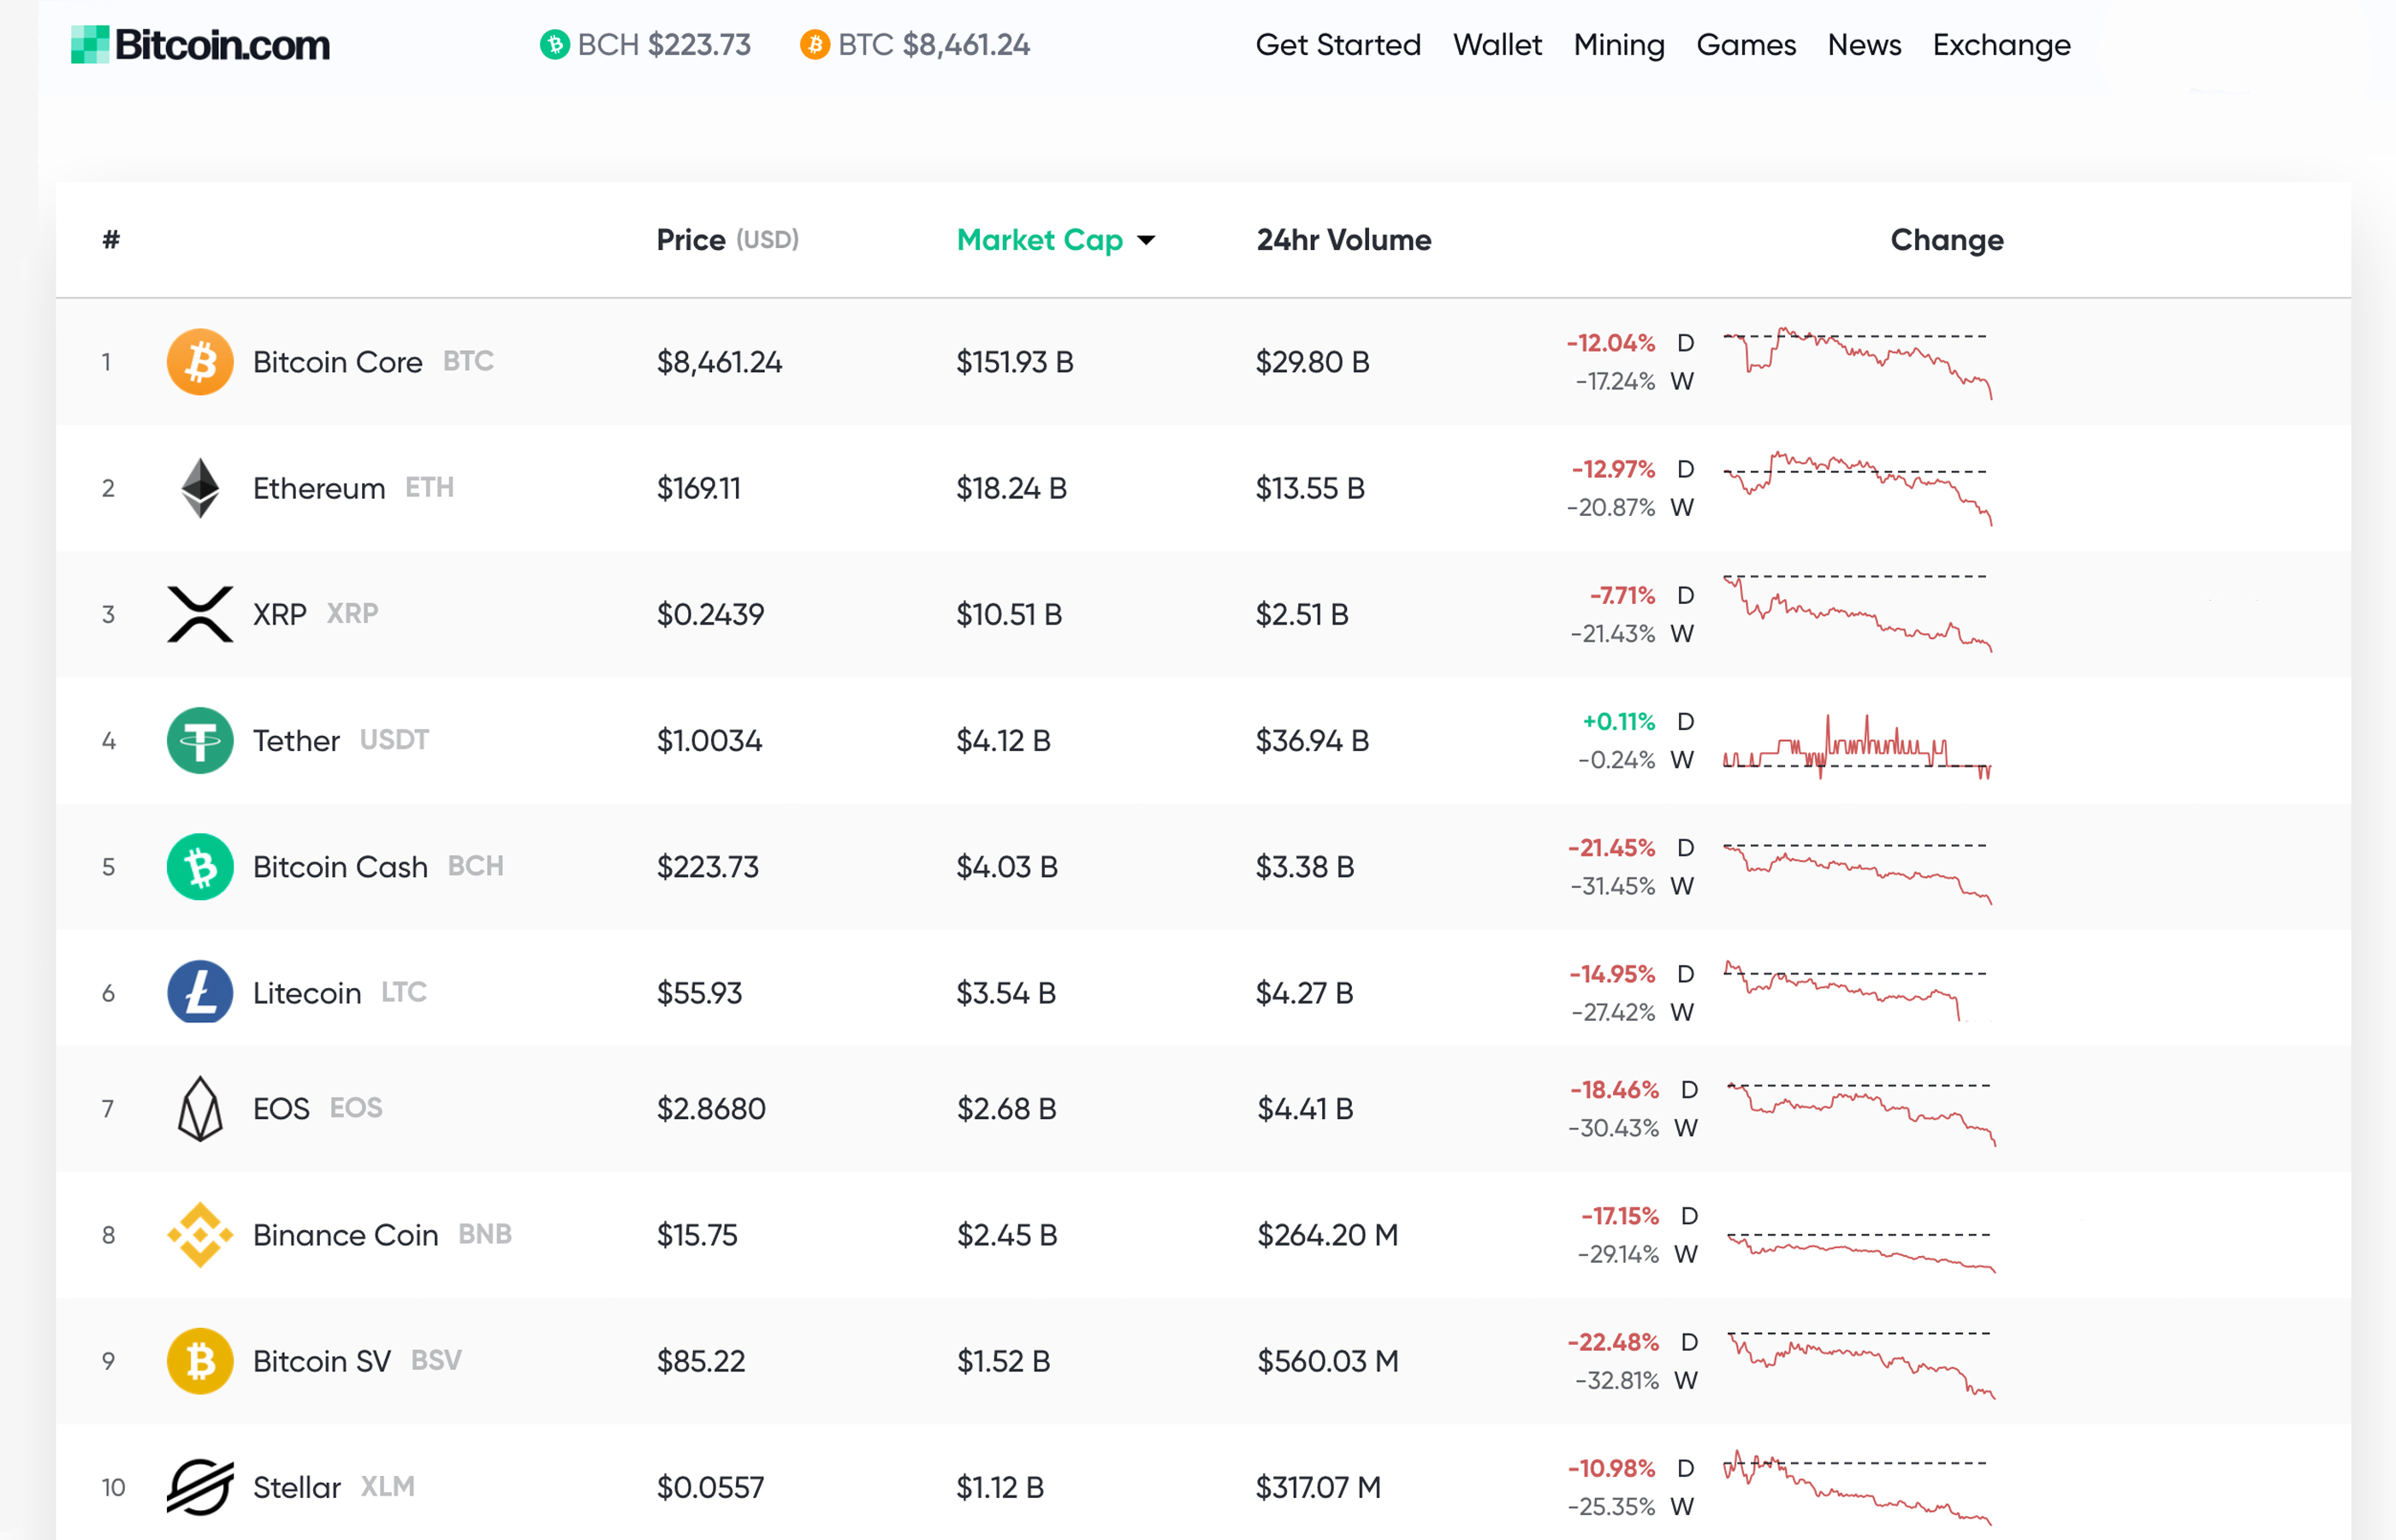
Task: Click the XRP logo icon
Action: 200,614
